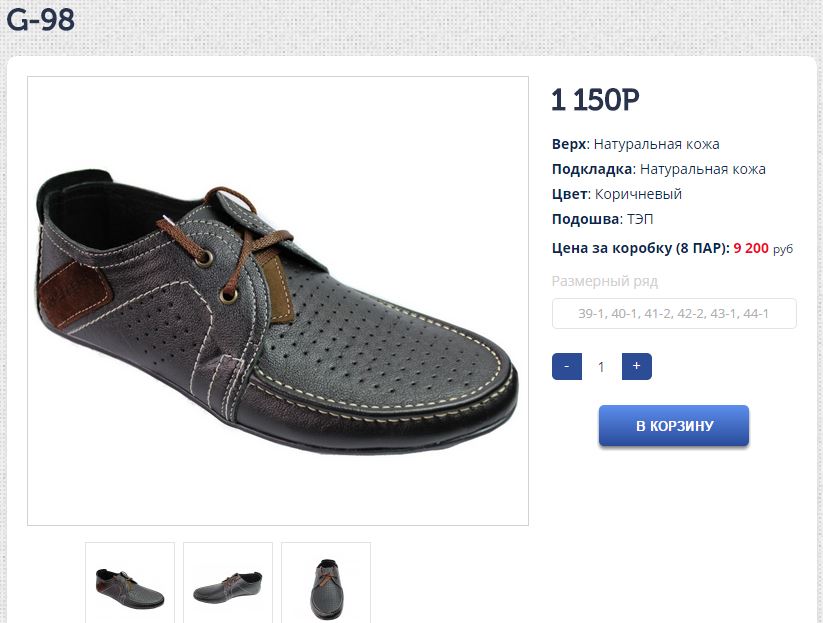Select the Цвет label text
Viewport: 823px width, 623px height.
567,194
